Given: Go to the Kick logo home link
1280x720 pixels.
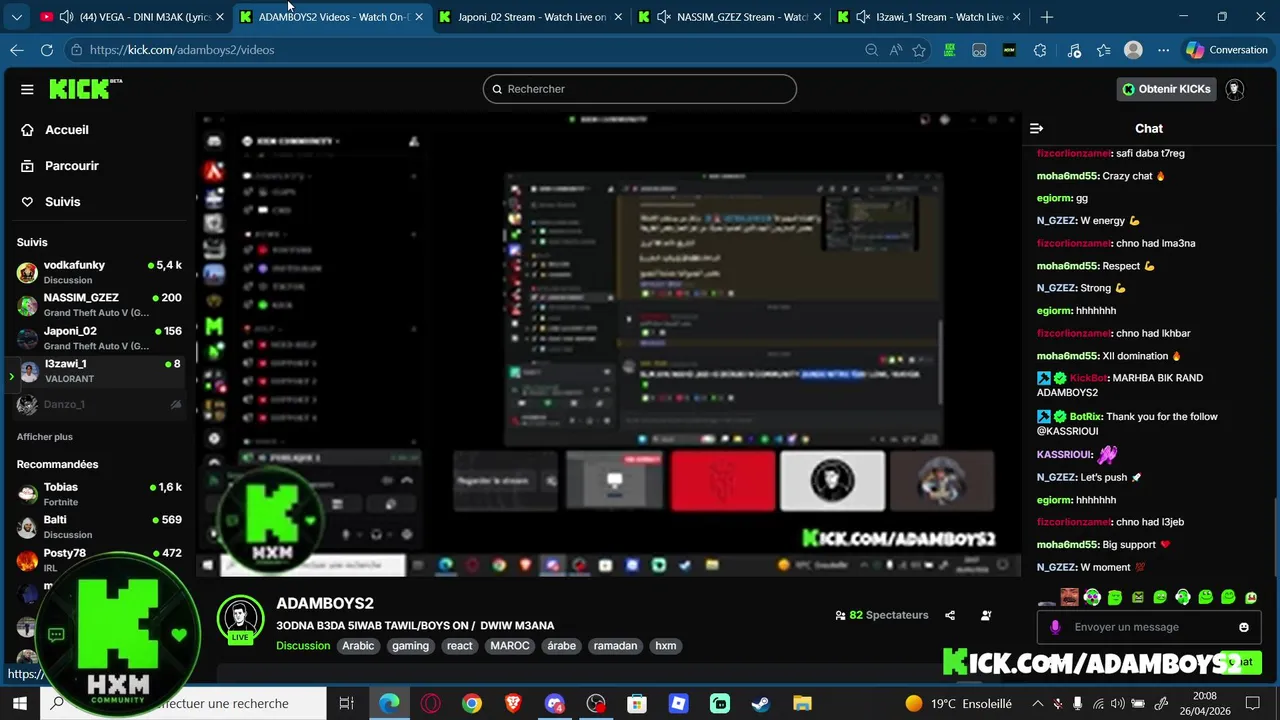Looking at the screenshot, I should [x=85, y=89].
